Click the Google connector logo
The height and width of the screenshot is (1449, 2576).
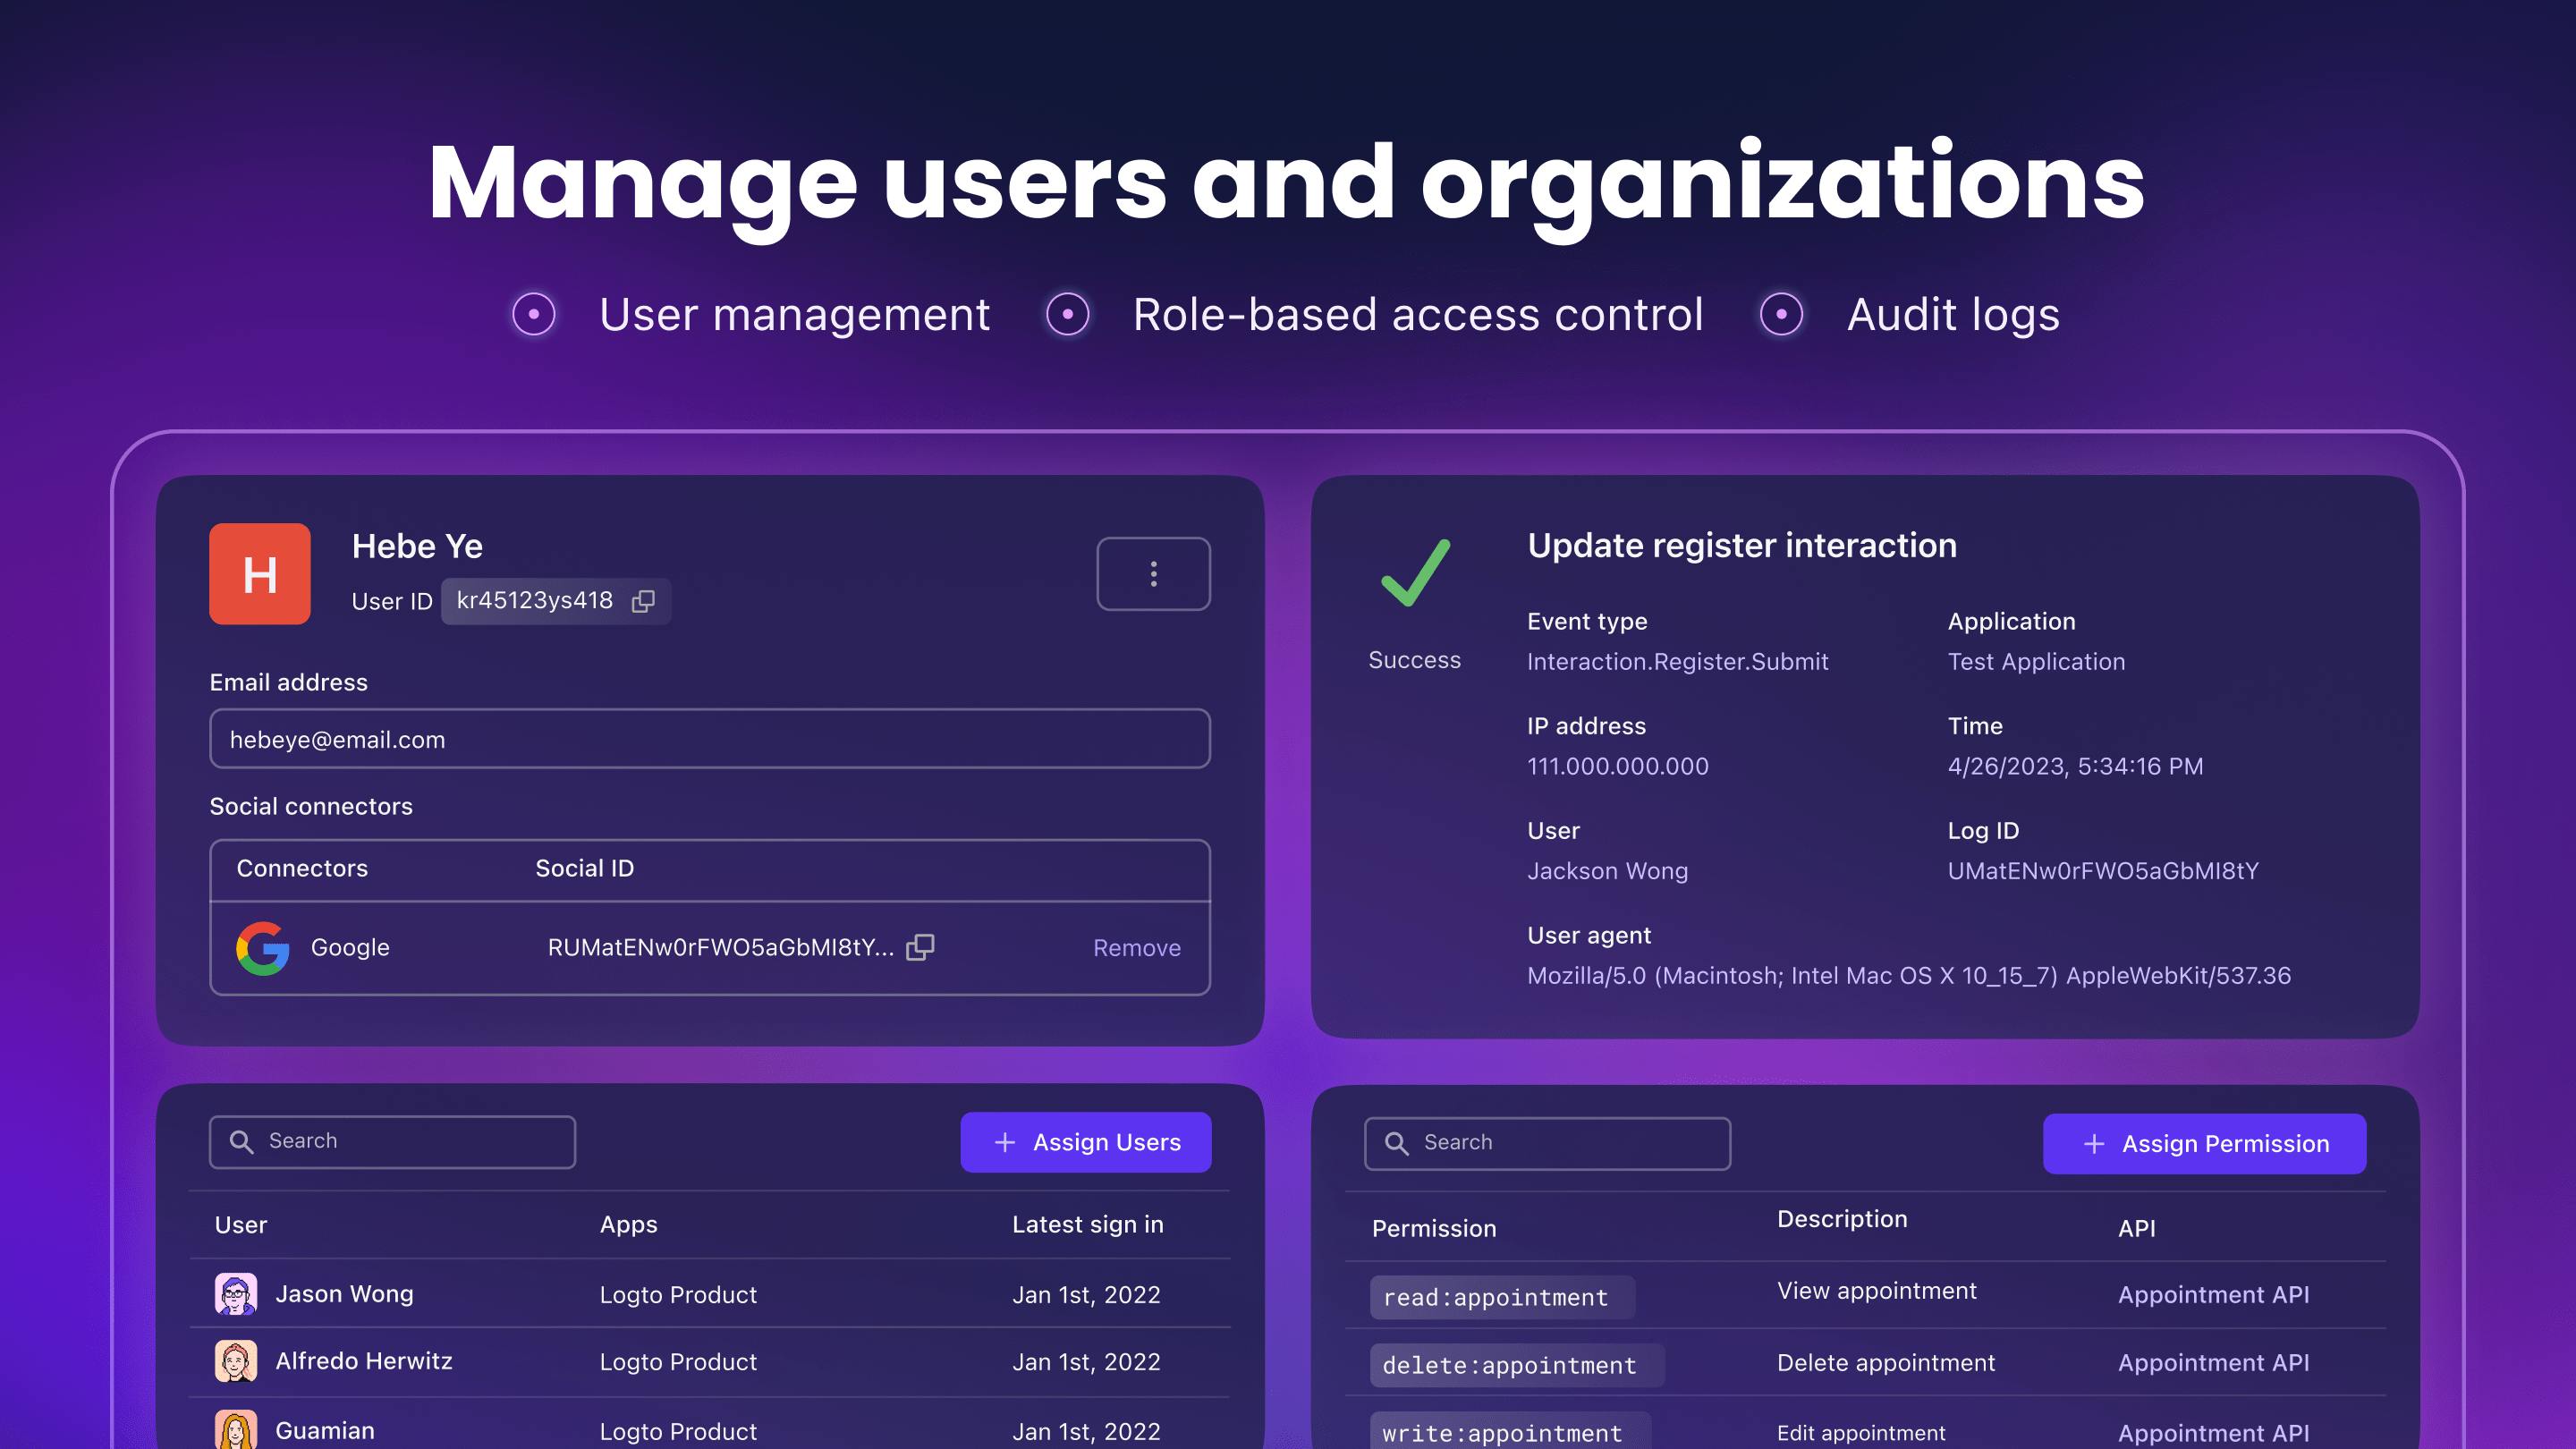[x=263, y=947]
